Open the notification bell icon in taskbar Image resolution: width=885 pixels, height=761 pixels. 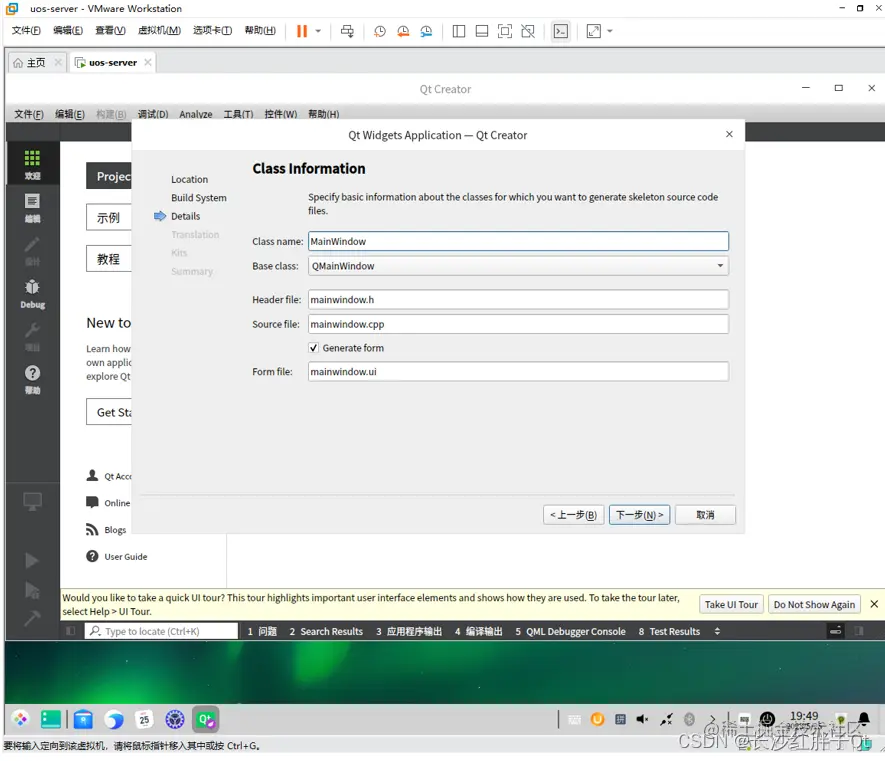point(864,719)
